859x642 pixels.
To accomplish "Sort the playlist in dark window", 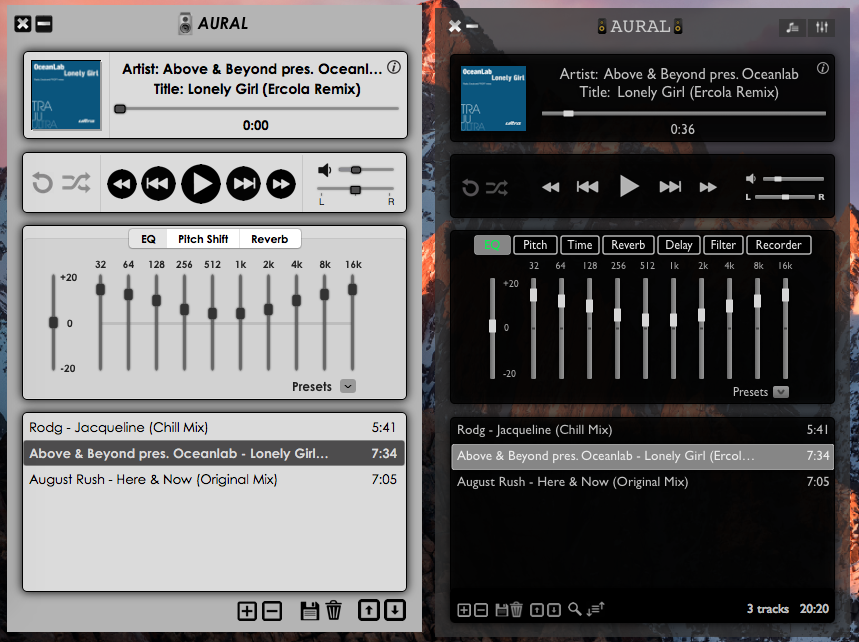I will [x=595, y=609].
